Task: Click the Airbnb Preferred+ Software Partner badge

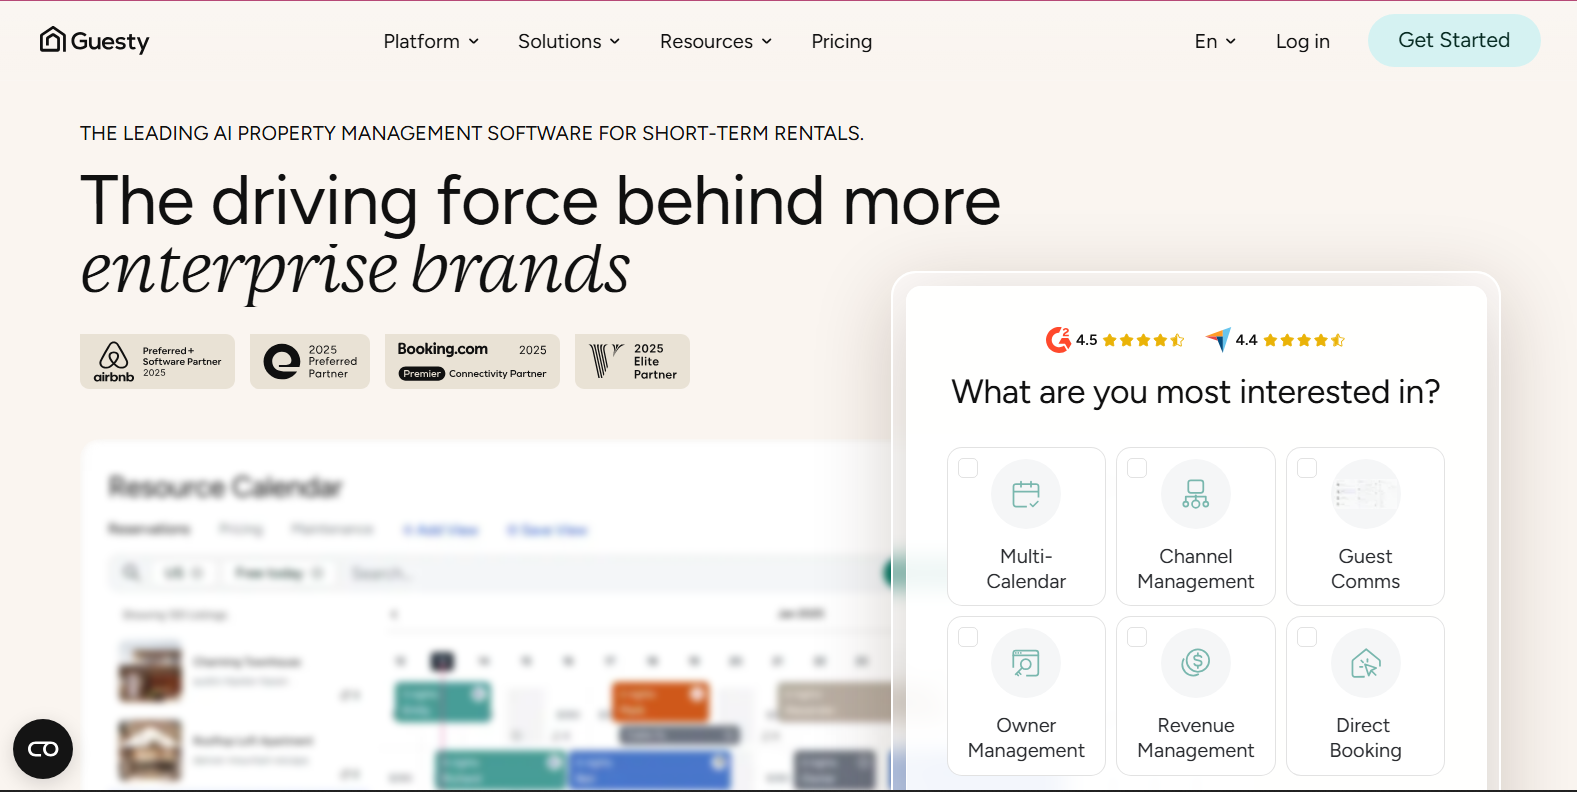Action: (157, 361)
